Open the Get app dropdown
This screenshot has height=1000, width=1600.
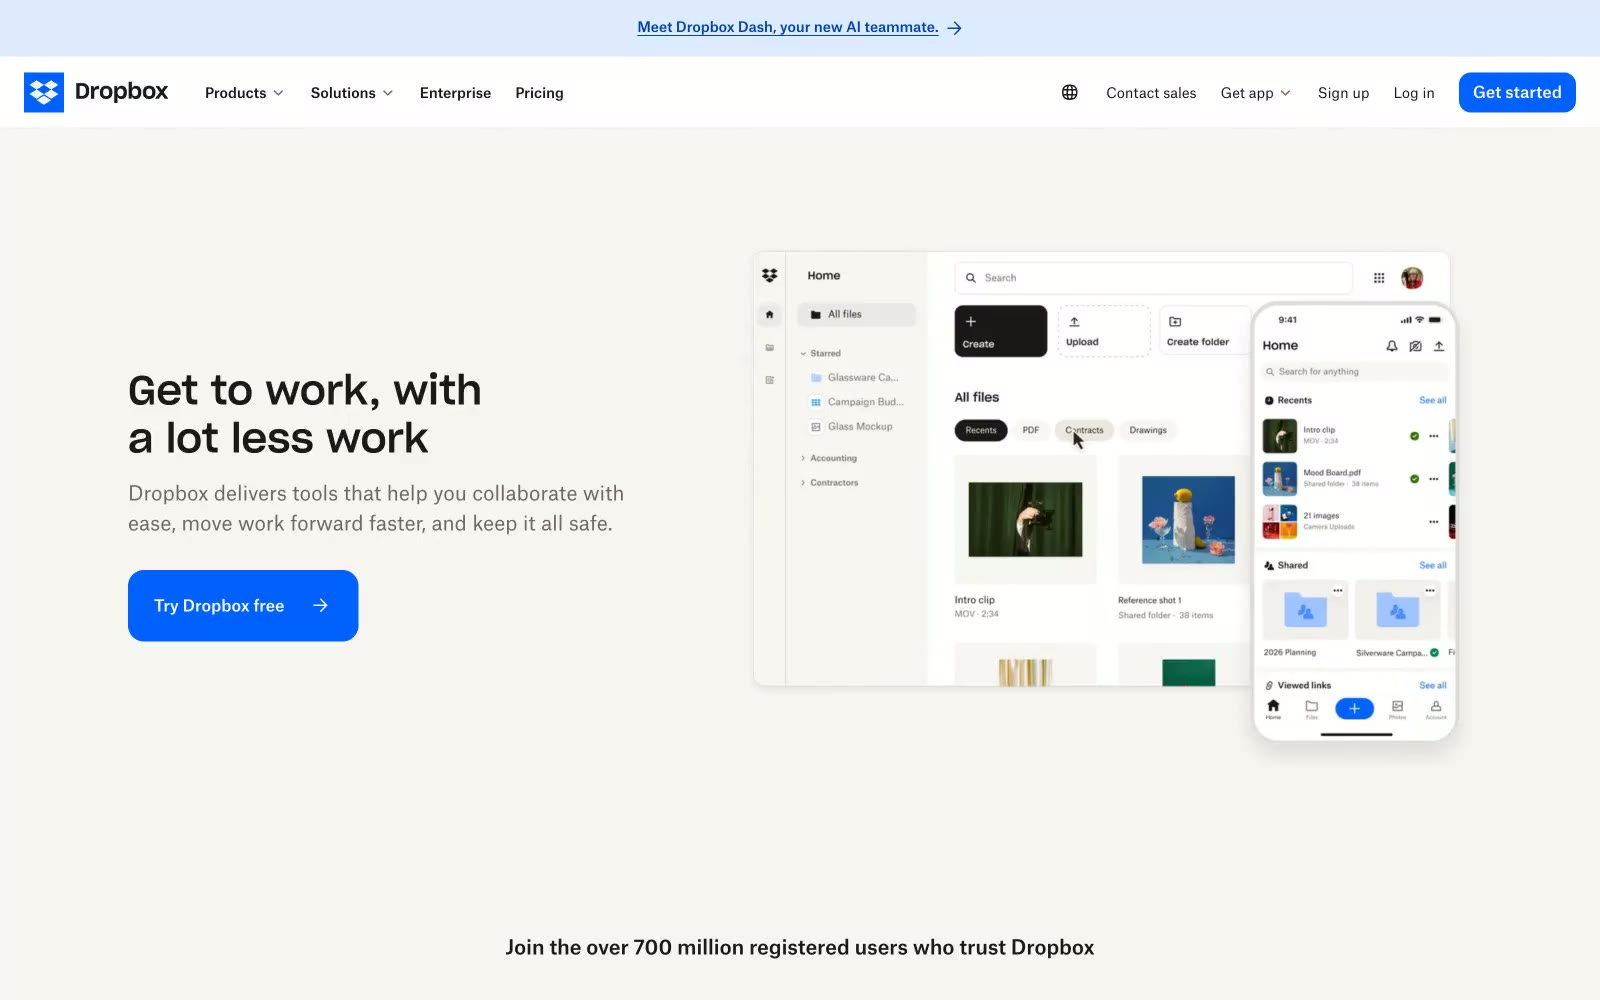click(x=1256, y=93)
